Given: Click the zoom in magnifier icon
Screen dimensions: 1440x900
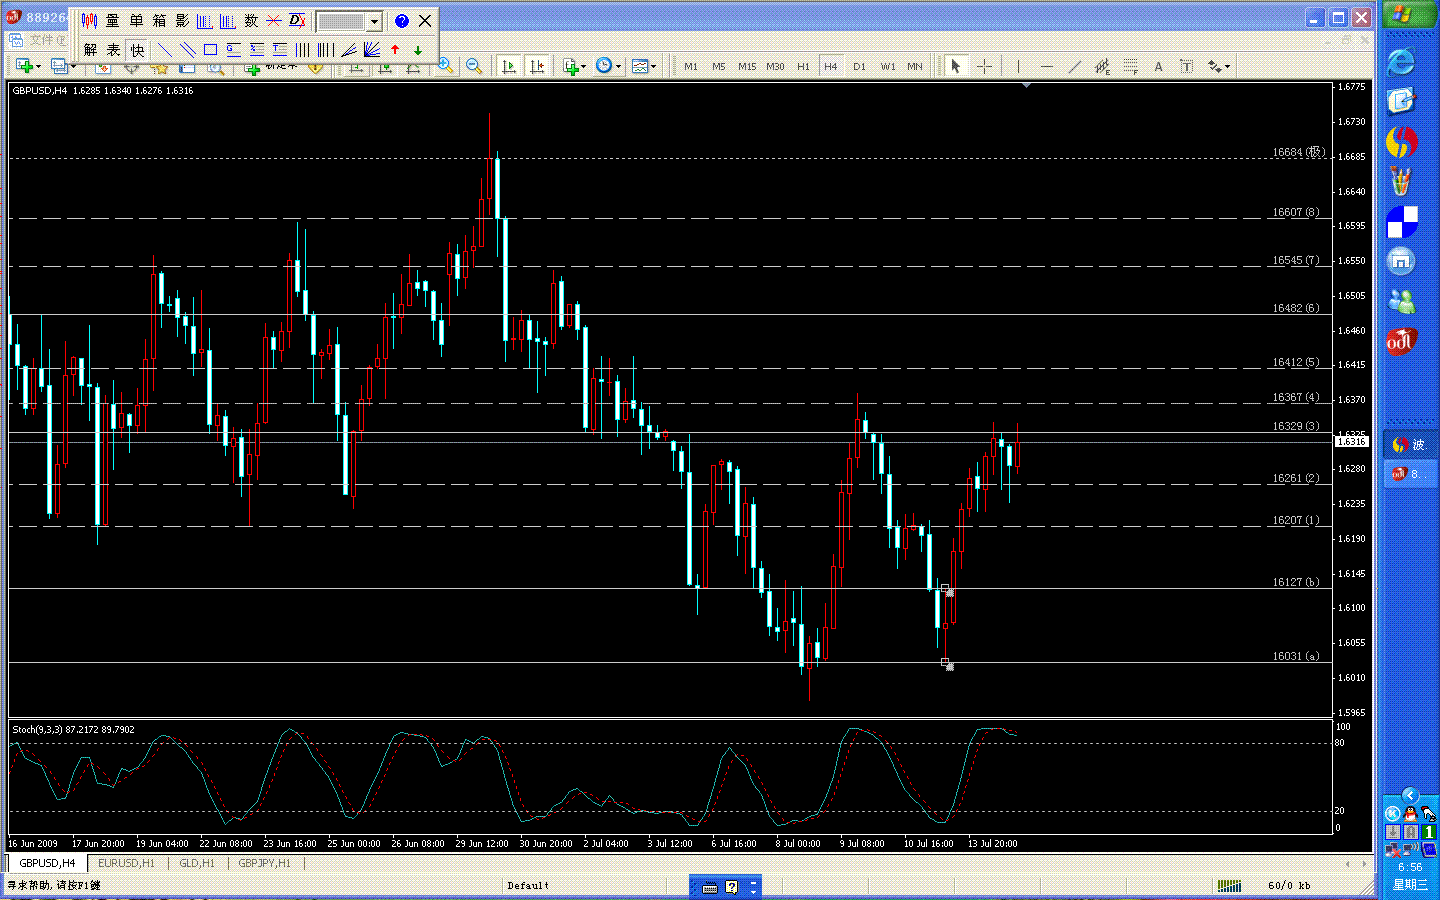Looking at the screenshot, I should [446, 66].
